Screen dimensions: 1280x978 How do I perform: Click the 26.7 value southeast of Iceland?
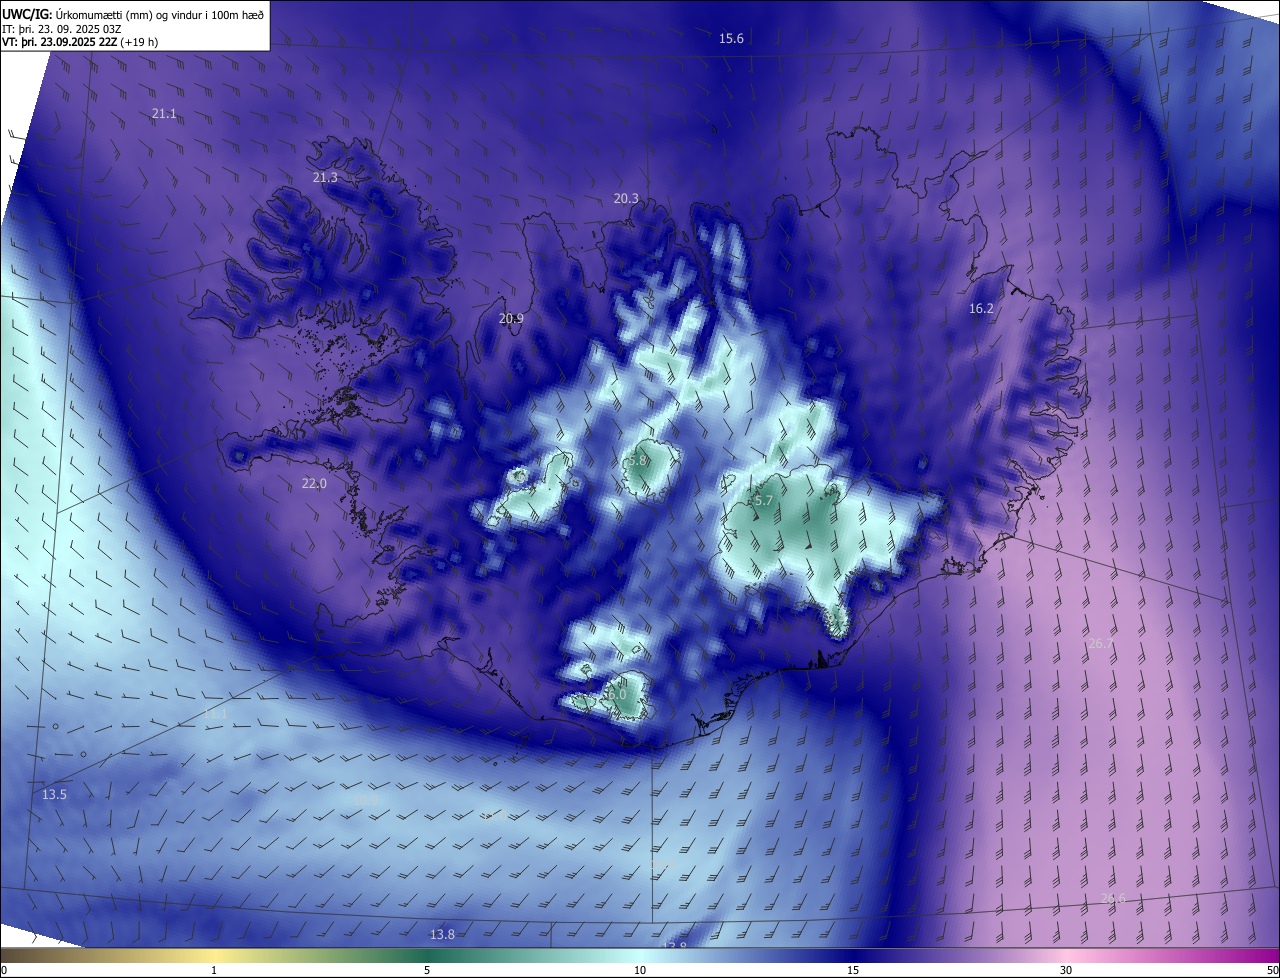[1100, 644]
